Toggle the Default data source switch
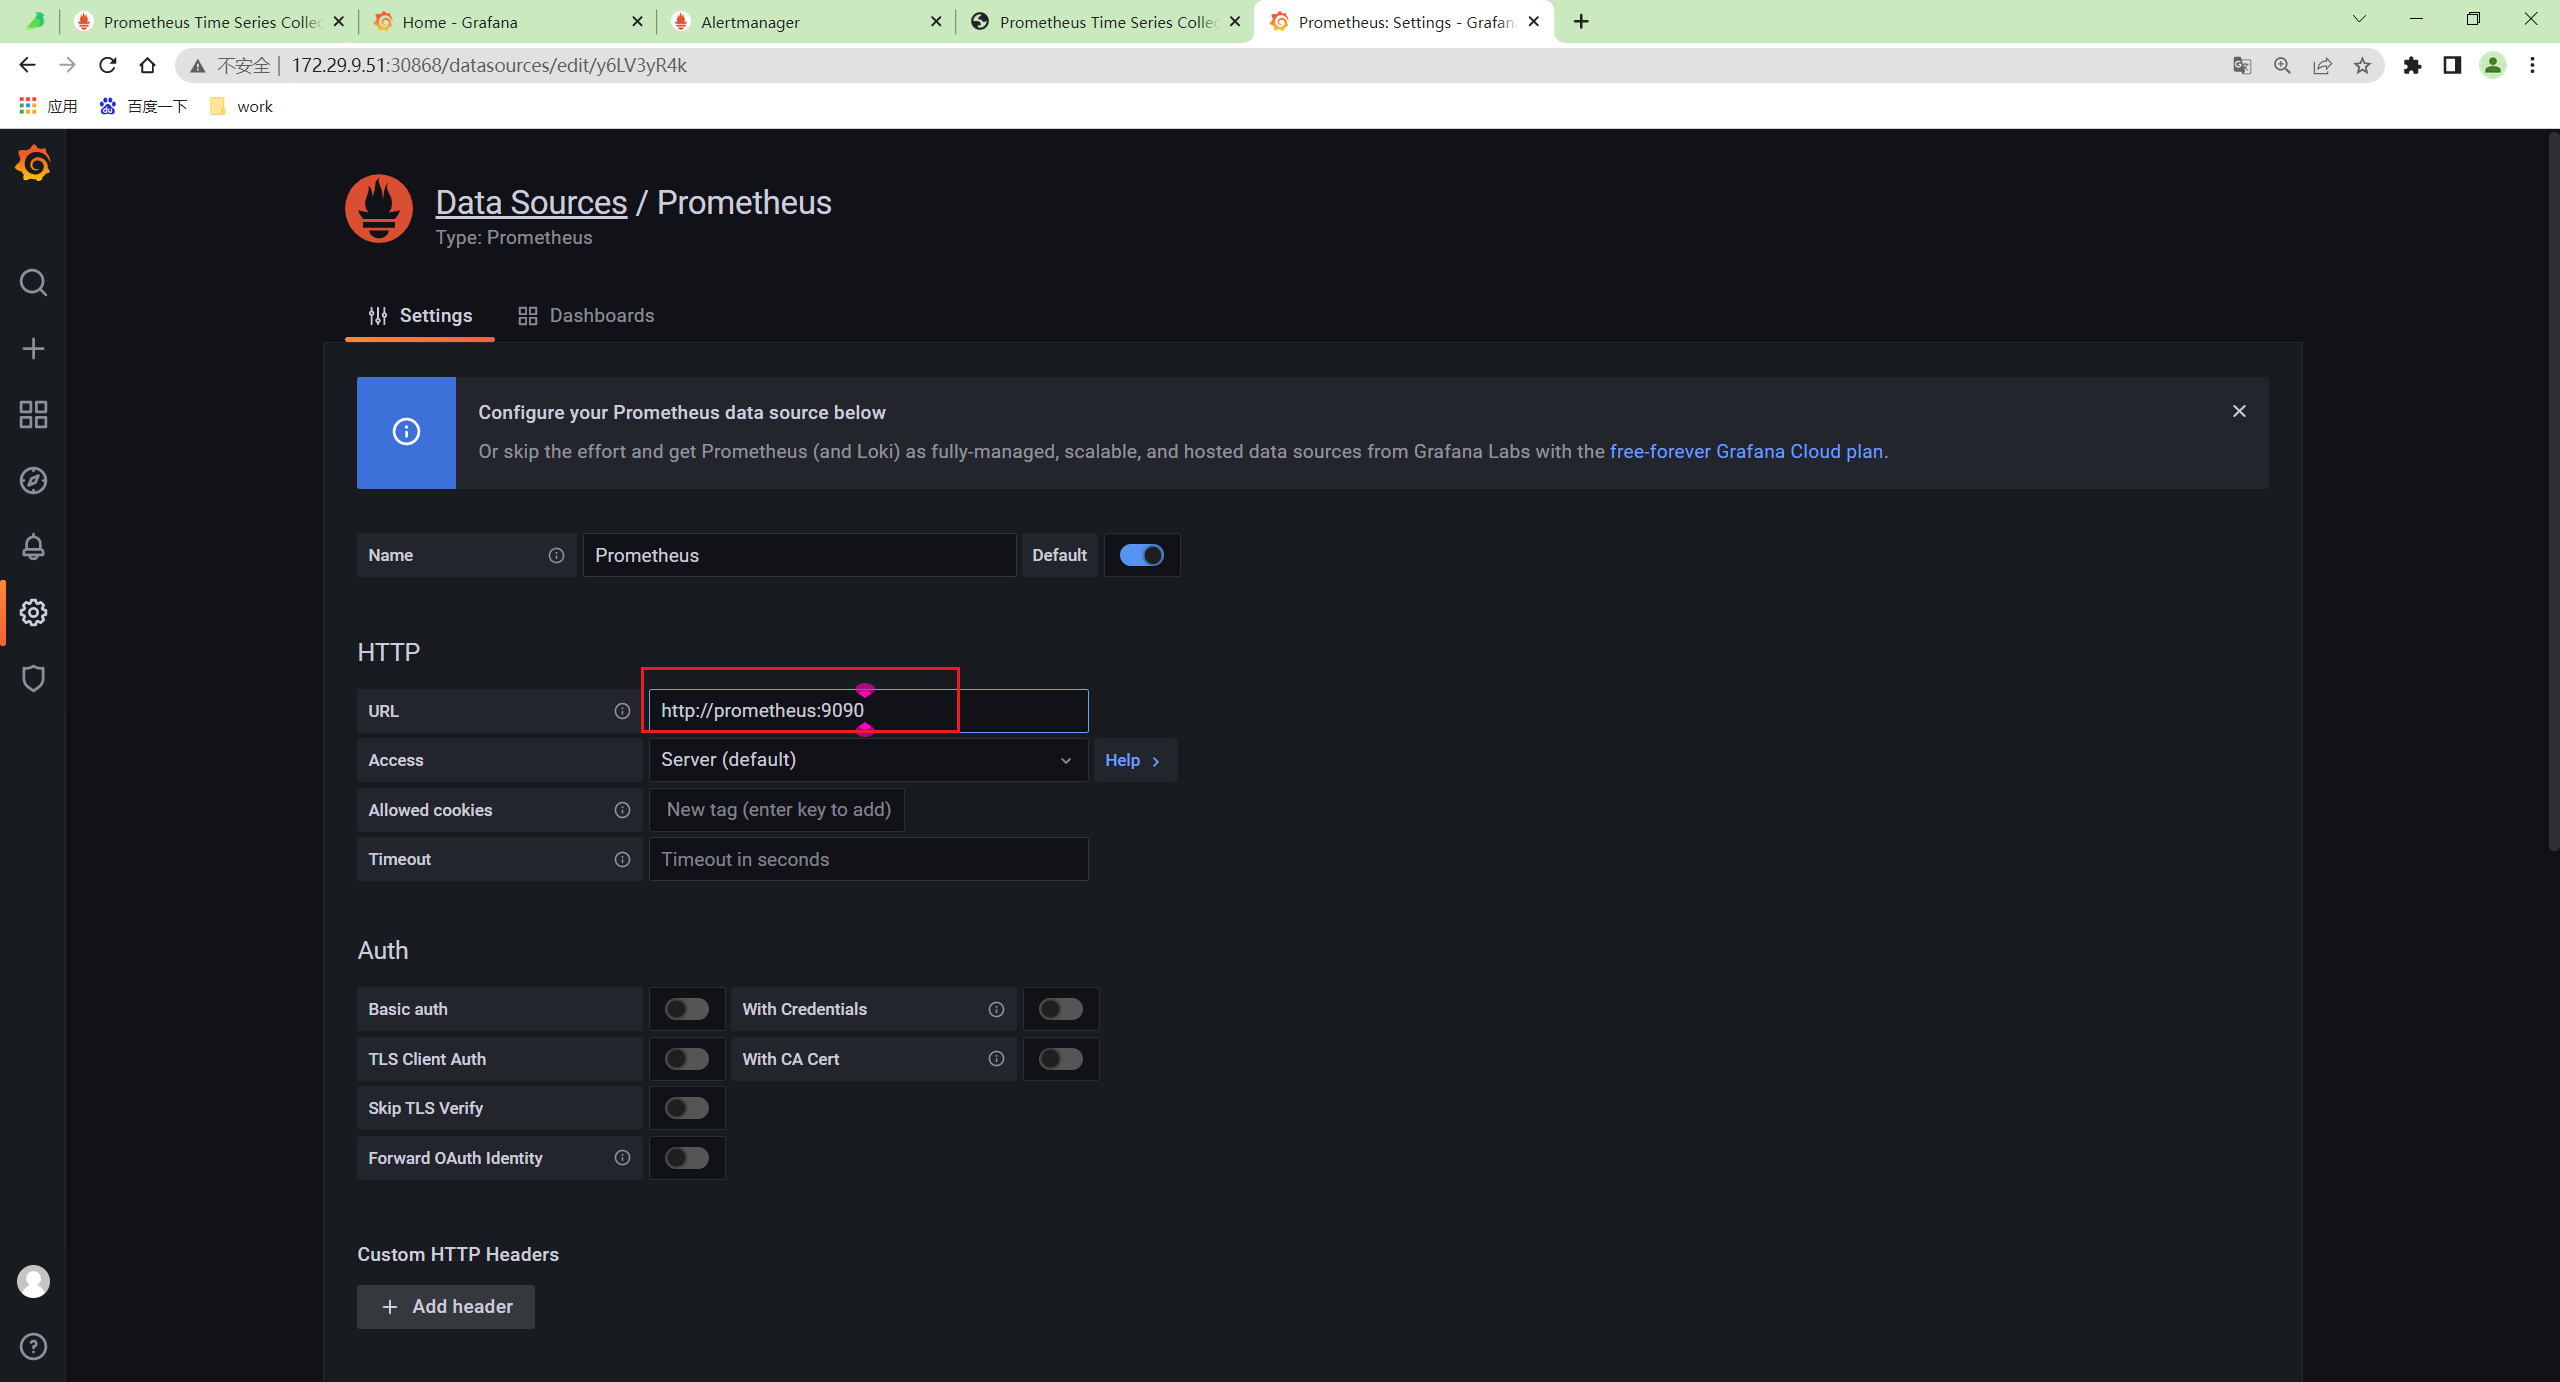This screenshot has height=1382, width=2560. (x=1141, y=555)
